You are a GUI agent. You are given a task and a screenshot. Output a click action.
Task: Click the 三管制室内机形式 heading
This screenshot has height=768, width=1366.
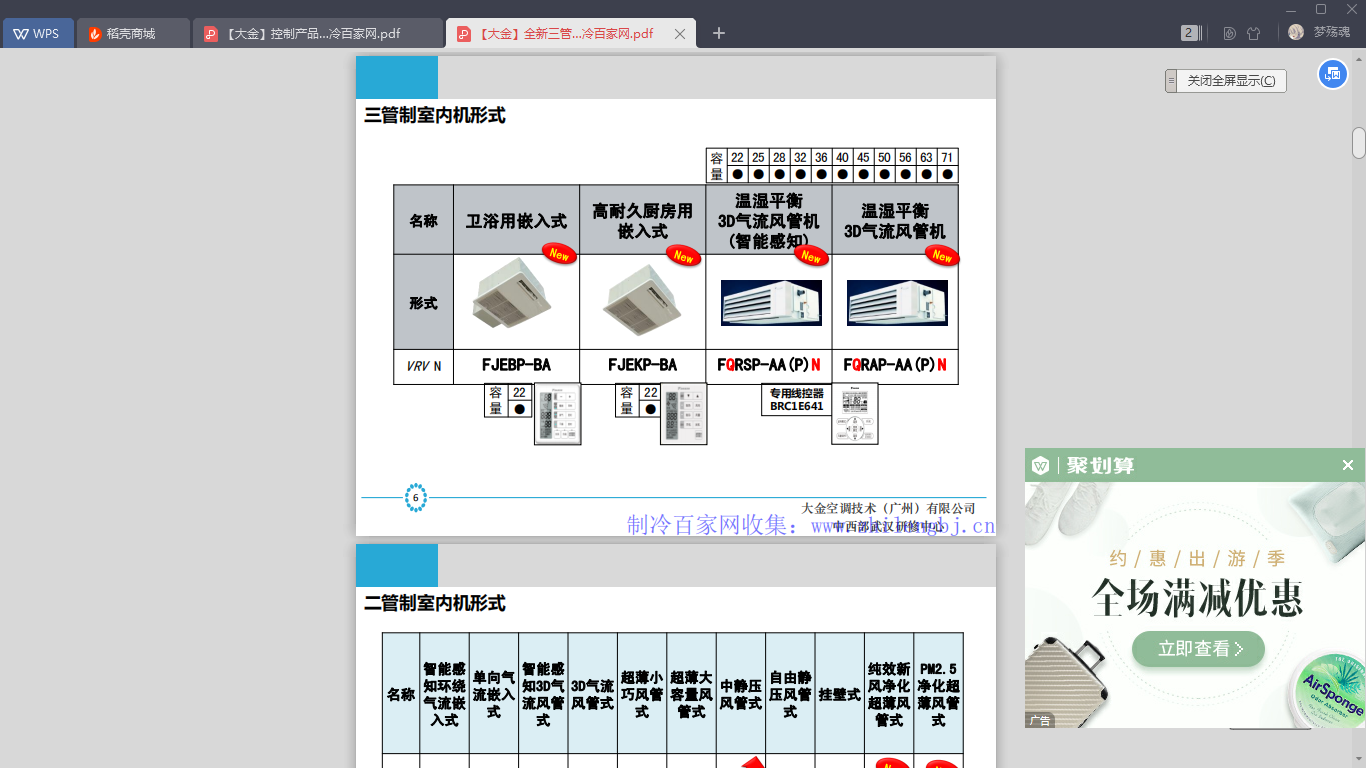click(435, 116)
